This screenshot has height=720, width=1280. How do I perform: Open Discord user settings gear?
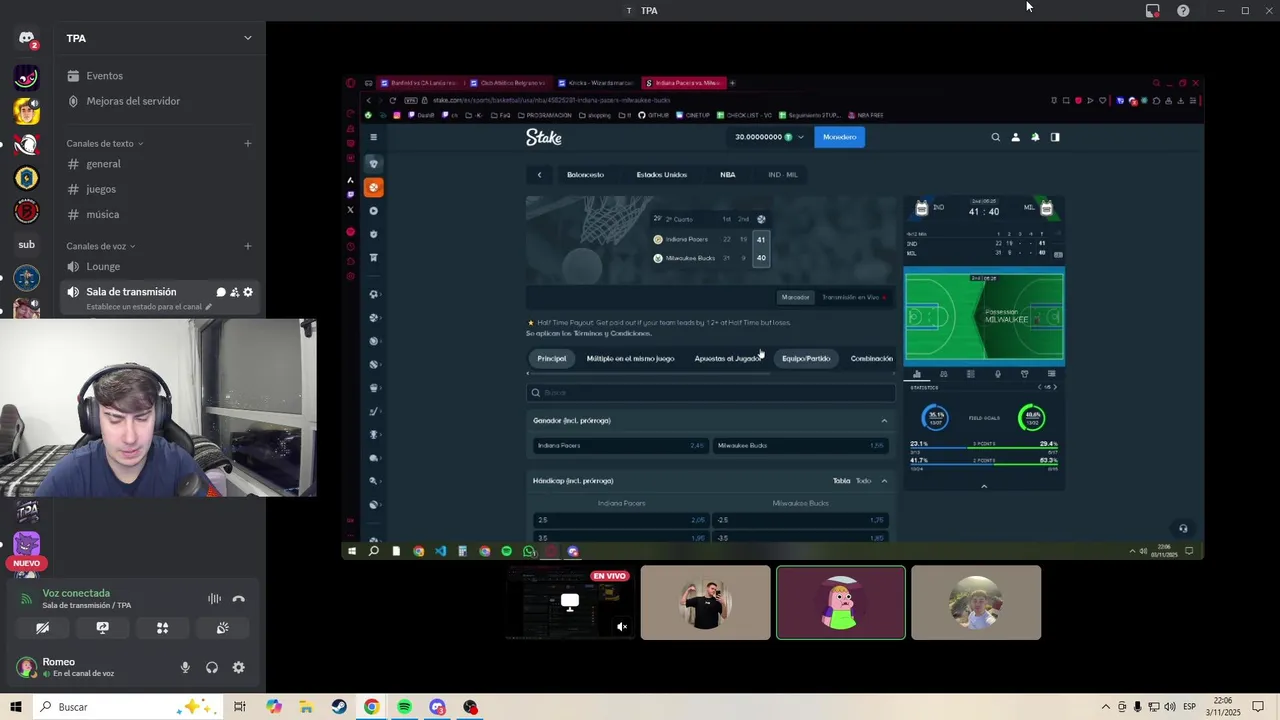point(238,668)
